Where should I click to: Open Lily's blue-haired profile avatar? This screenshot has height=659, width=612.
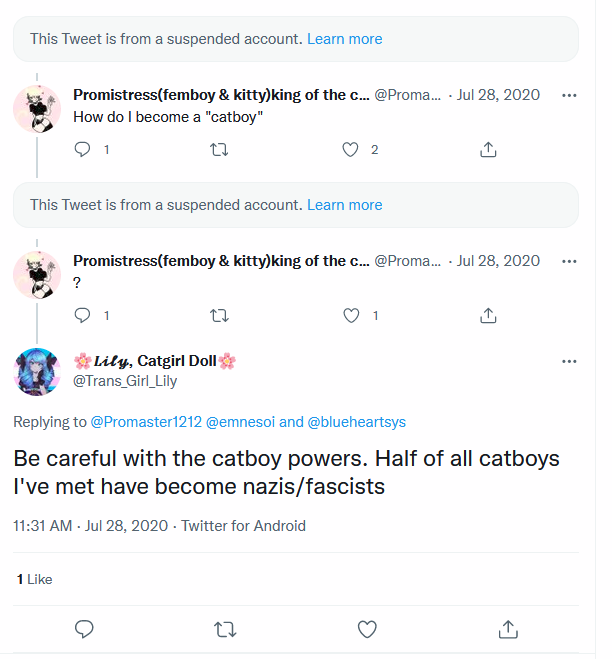pos(37,372)
